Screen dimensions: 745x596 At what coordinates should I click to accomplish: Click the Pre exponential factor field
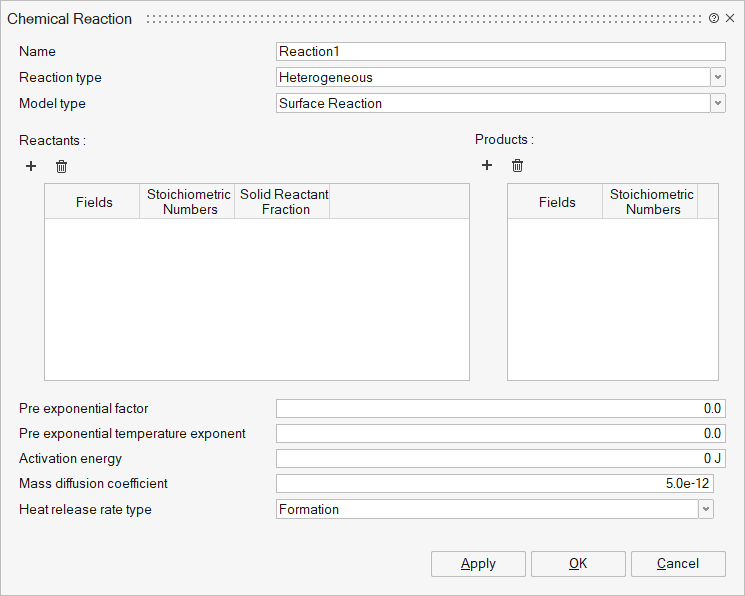(x=500, y=408)
